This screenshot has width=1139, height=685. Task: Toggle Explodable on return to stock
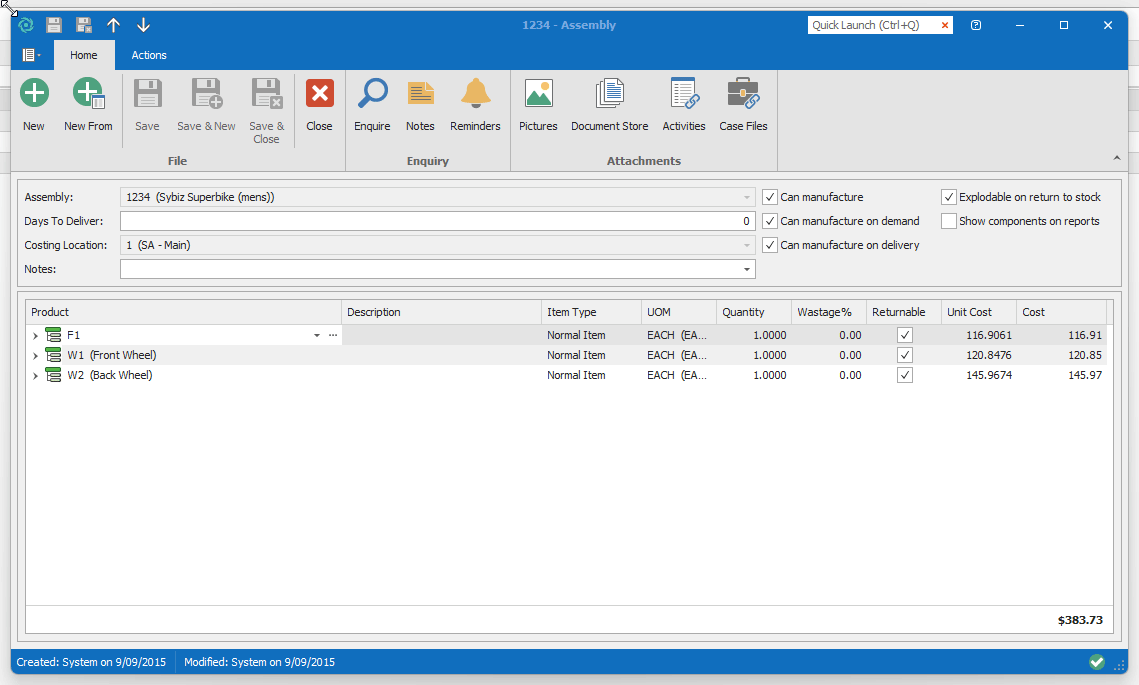949,197
